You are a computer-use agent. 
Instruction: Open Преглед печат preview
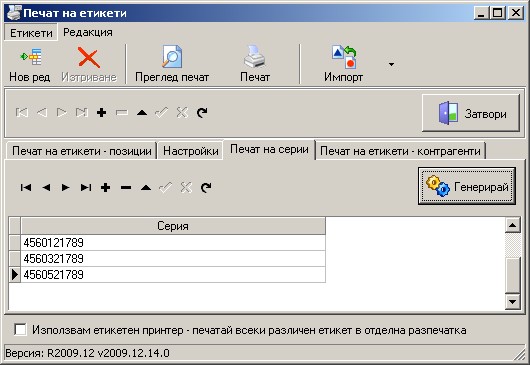(172, 64)
